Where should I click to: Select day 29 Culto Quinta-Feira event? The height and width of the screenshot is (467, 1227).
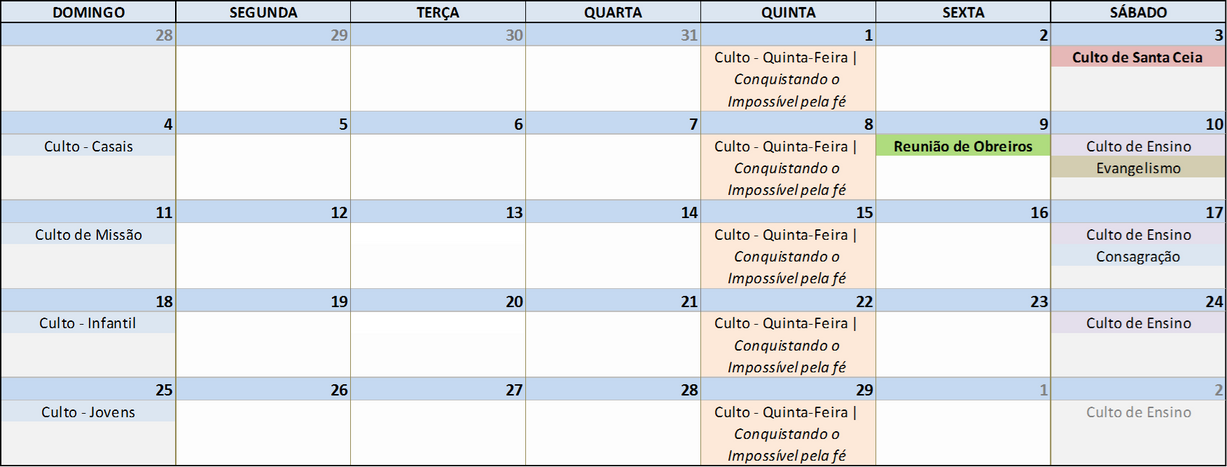788,434
